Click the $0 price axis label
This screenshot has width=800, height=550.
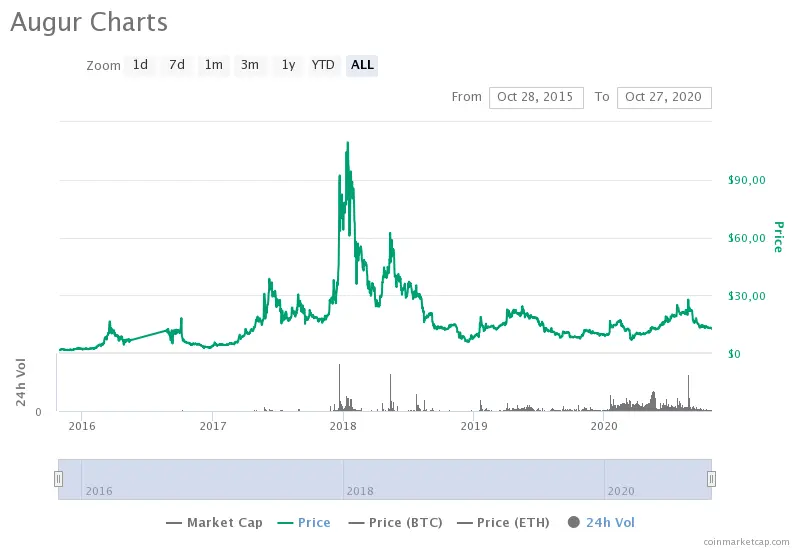734,354
